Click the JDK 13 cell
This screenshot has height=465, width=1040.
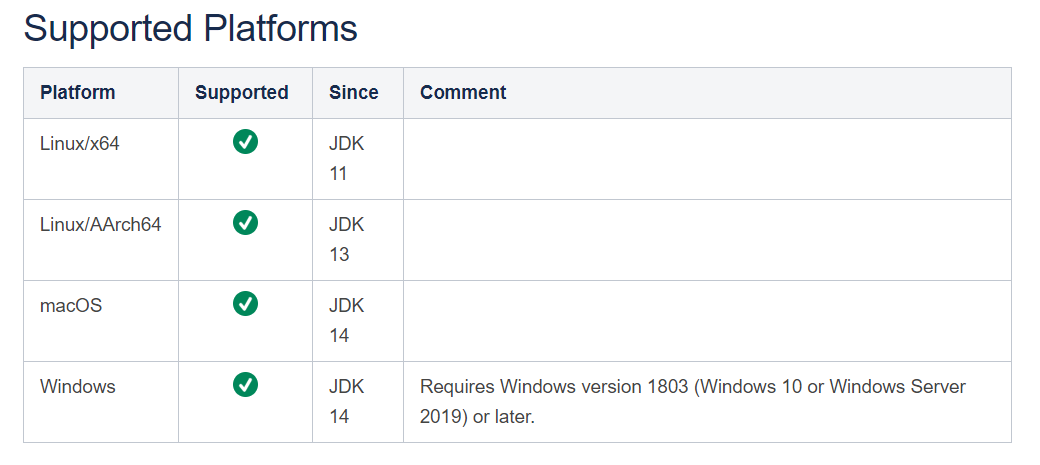(x=346, y=239)
